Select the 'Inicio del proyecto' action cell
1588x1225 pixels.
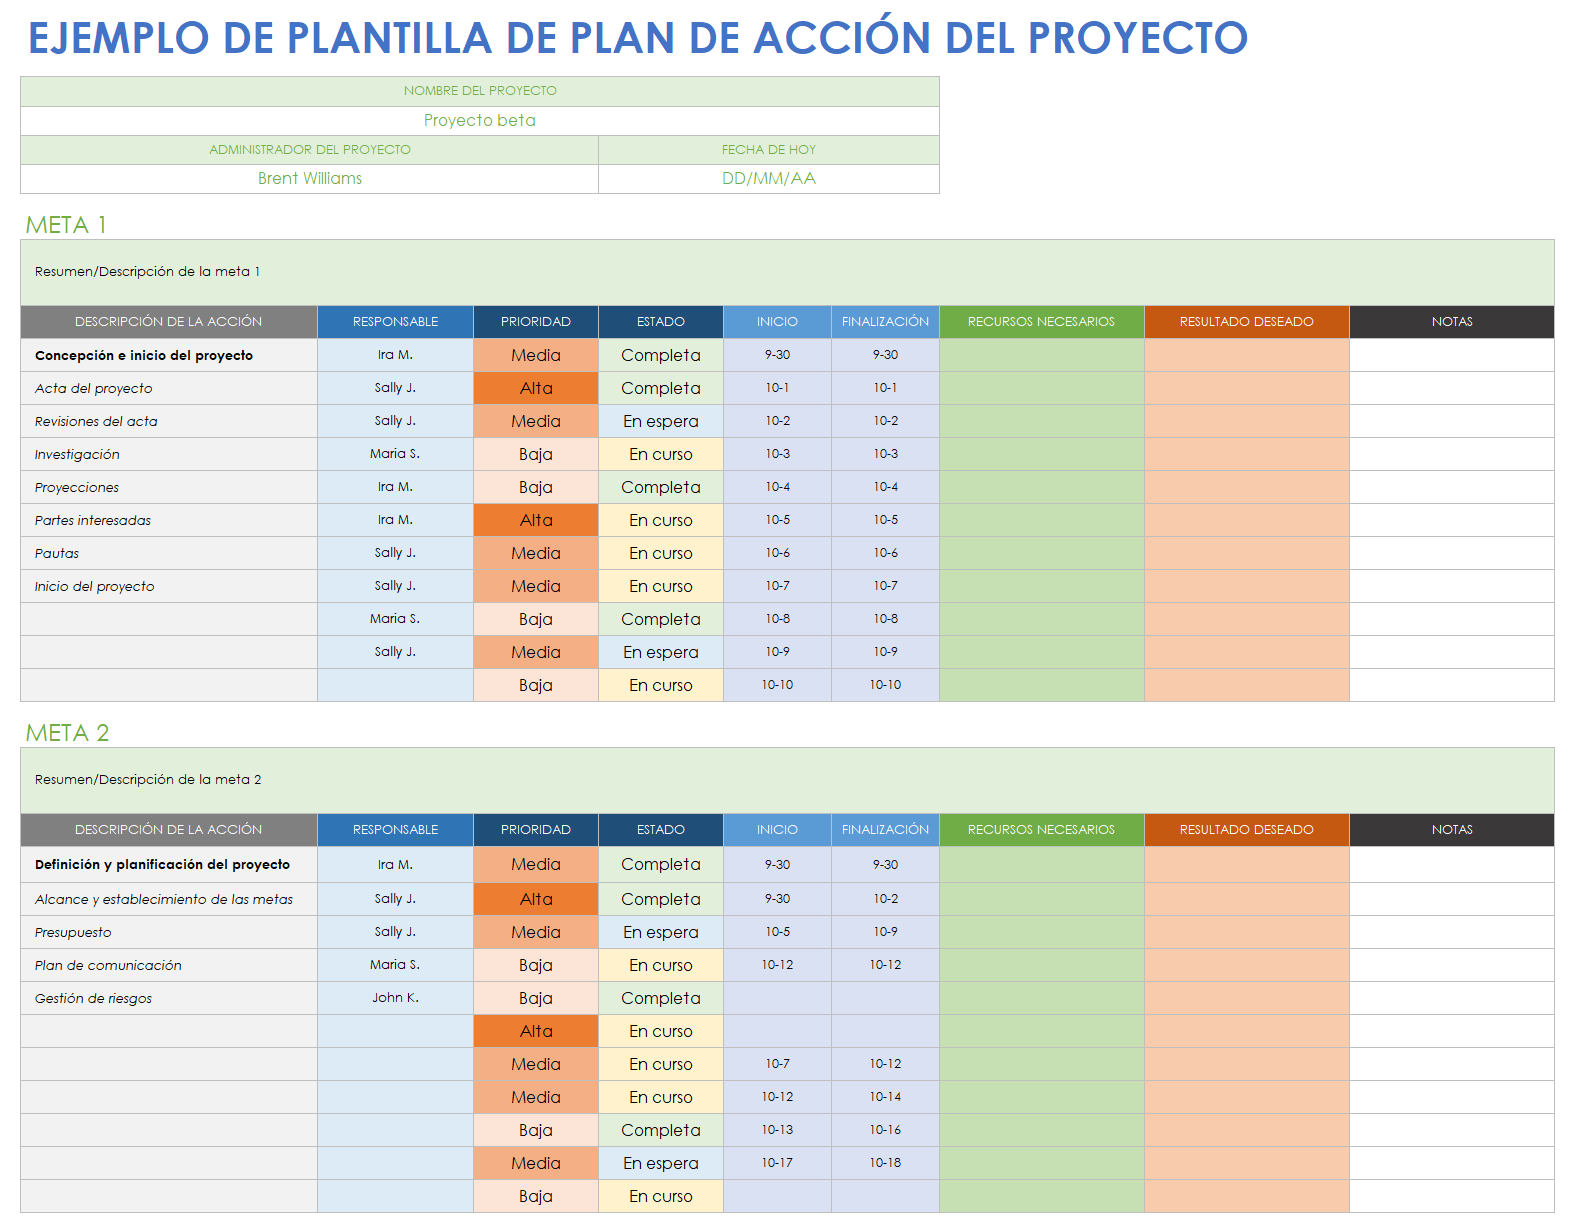pyautogui.click(x=169, y=586)
